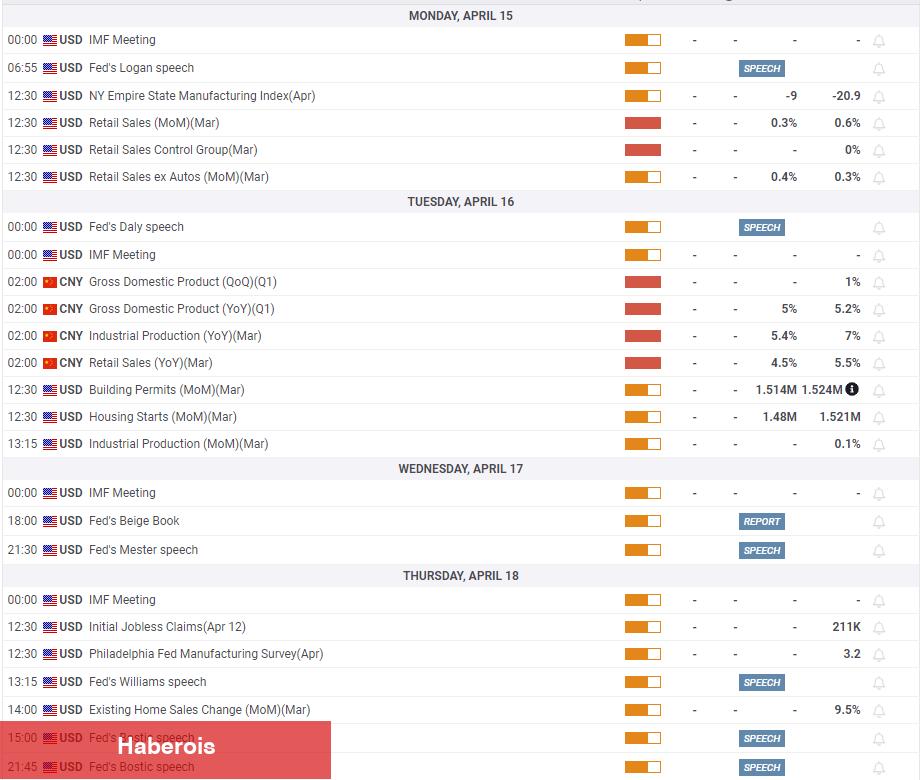Click the MONDAY, APRIL 15 date header
Image resolution: width=922 pixels, height=780 pixels.
coord(460,16)
